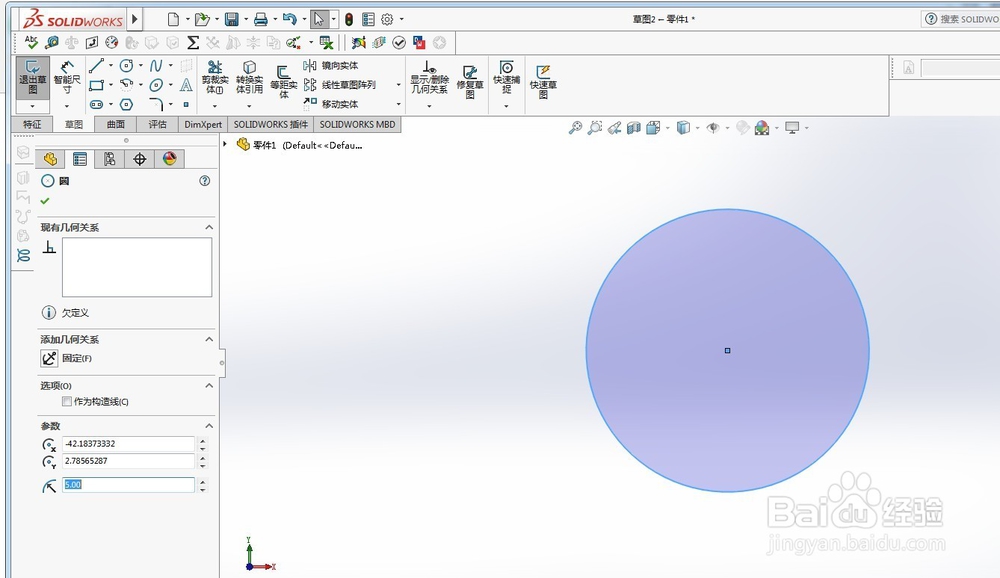Click the X center coordinate field
Screen dimensions: 1000x578
coord(128,443)
